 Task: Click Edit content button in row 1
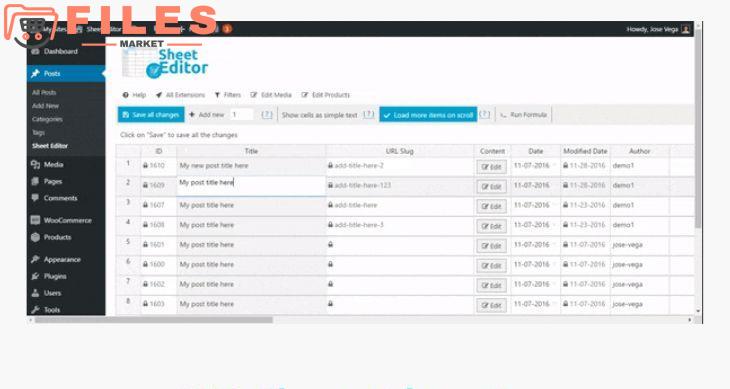coord(491,167)
